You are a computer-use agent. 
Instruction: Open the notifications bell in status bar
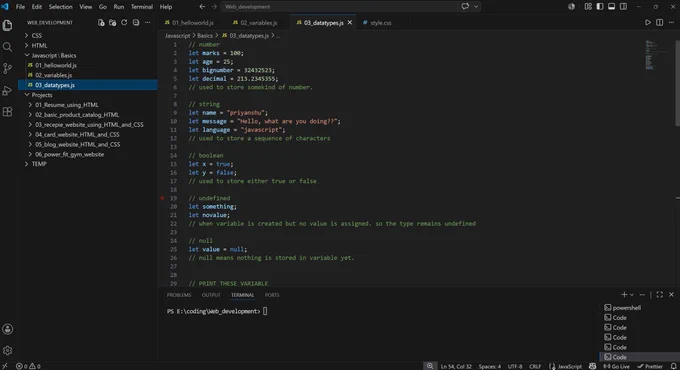(673, 366)
